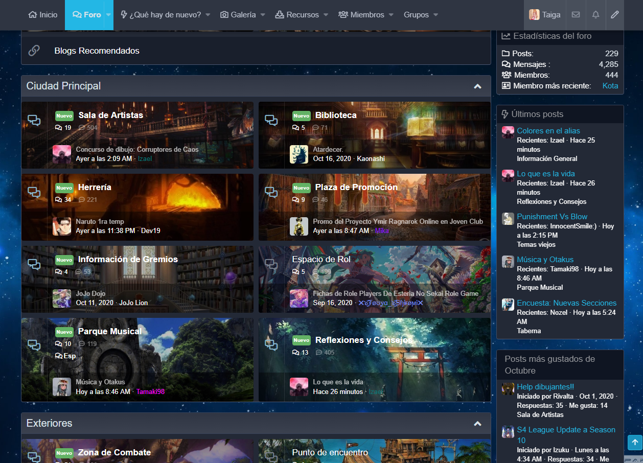Image resolution: width=644 pixels, height=464 pixels.
Task: Expand the Recursos dropdown arrow
Action: click(326, 15)
